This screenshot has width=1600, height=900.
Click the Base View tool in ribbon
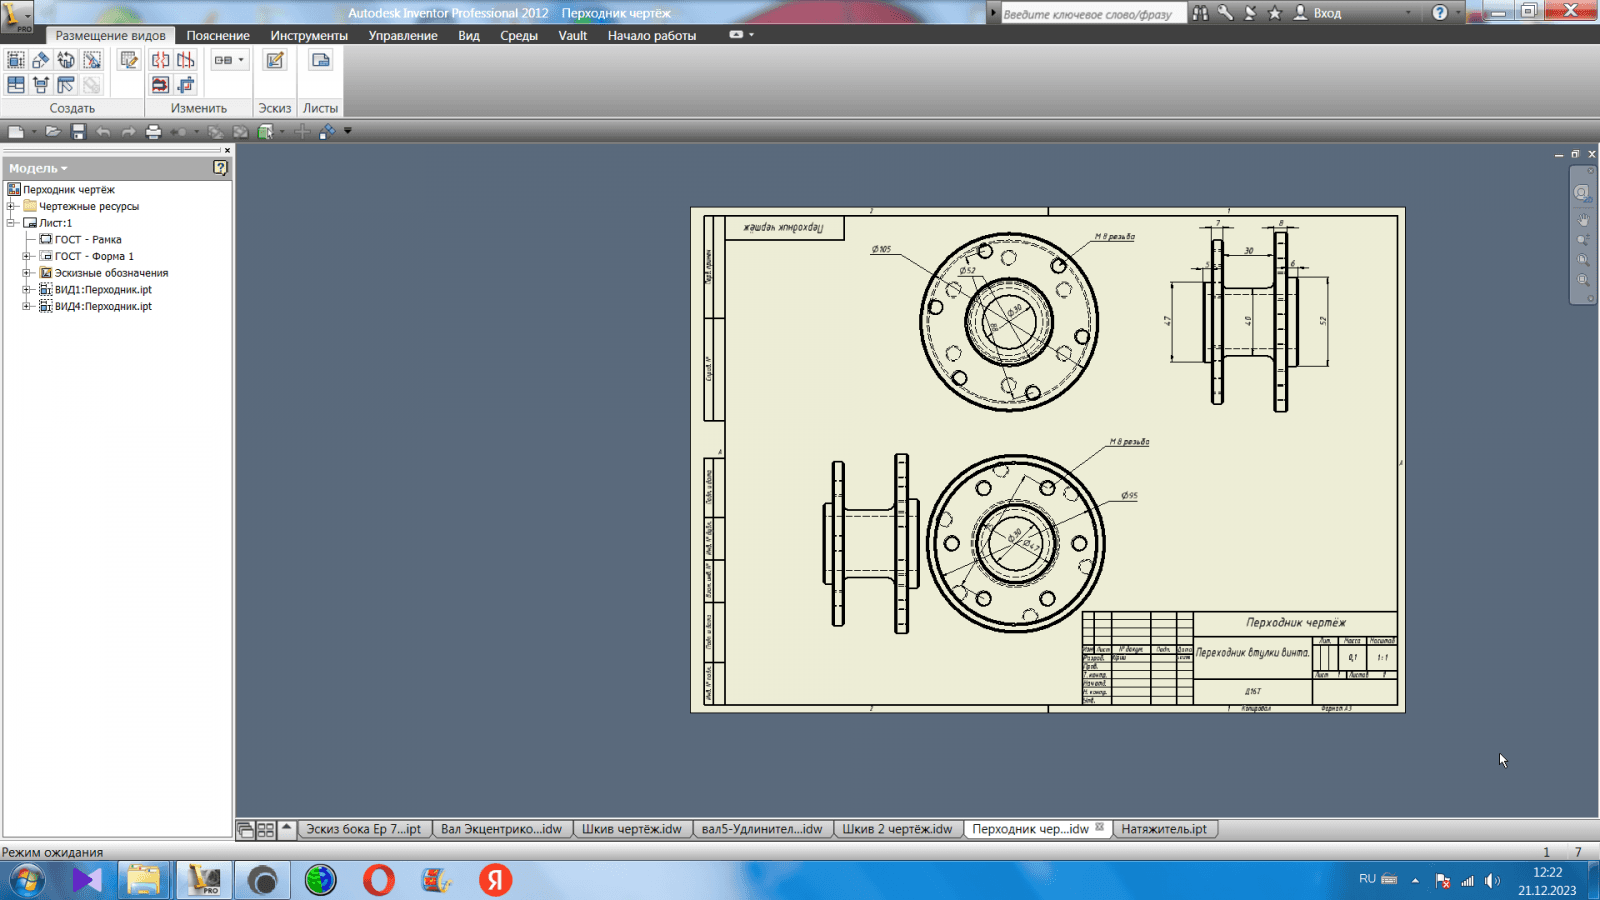tap(16, 60)
